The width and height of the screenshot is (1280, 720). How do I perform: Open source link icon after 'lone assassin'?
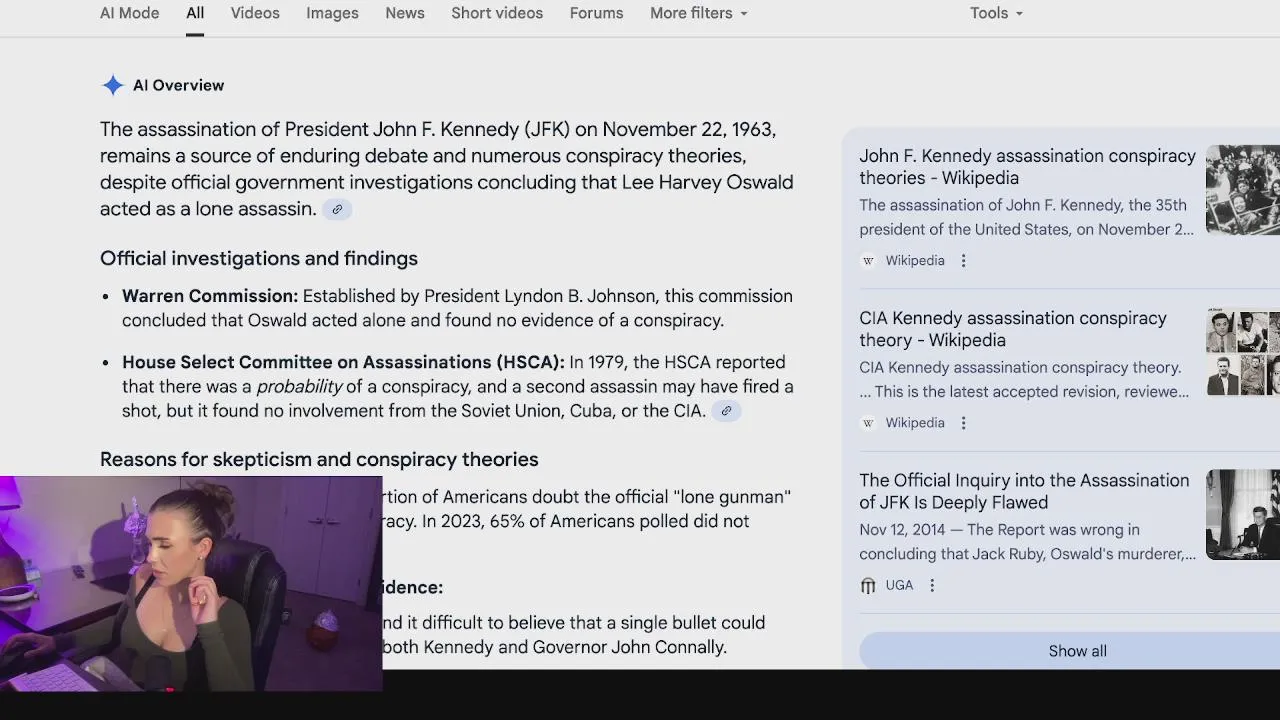(337, 209)
